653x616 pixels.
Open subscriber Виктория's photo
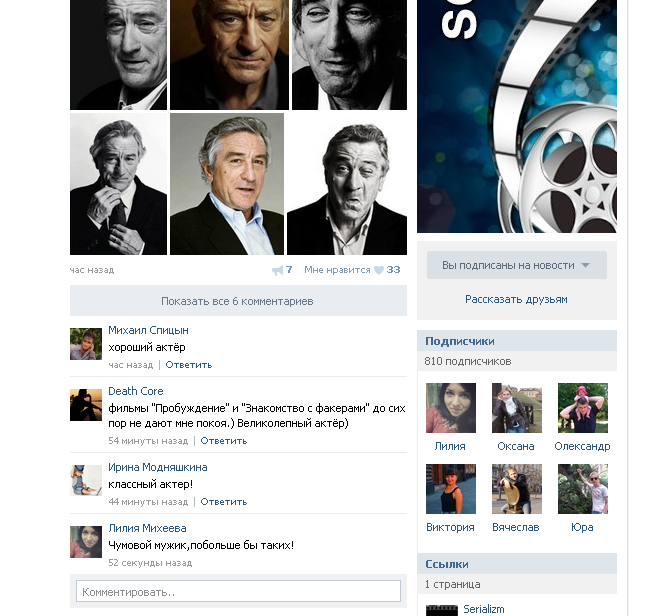(x=451, y=489)
